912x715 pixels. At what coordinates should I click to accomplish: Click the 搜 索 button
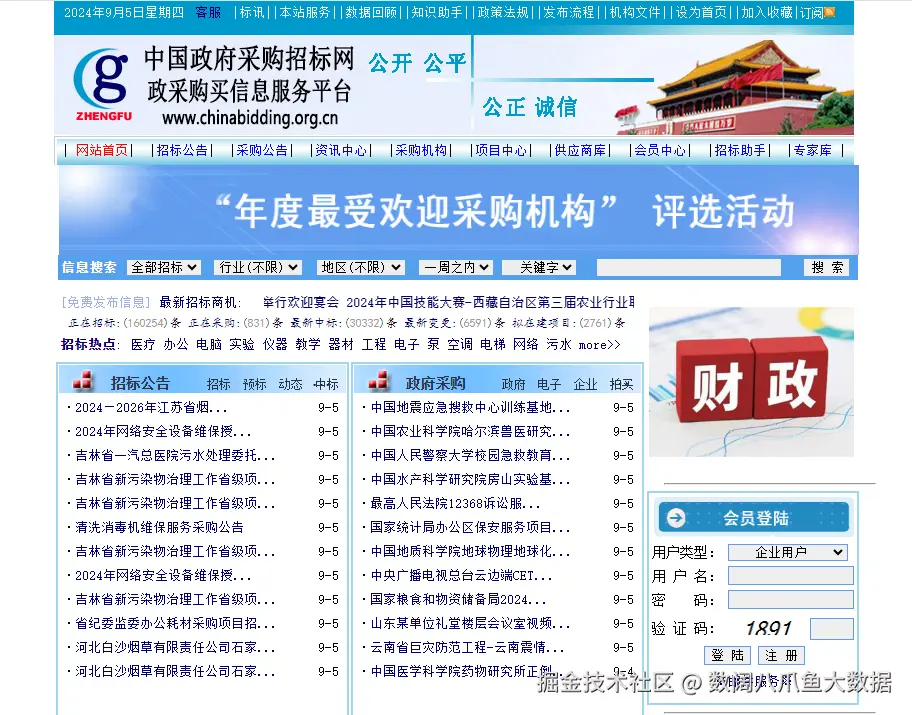826,267
